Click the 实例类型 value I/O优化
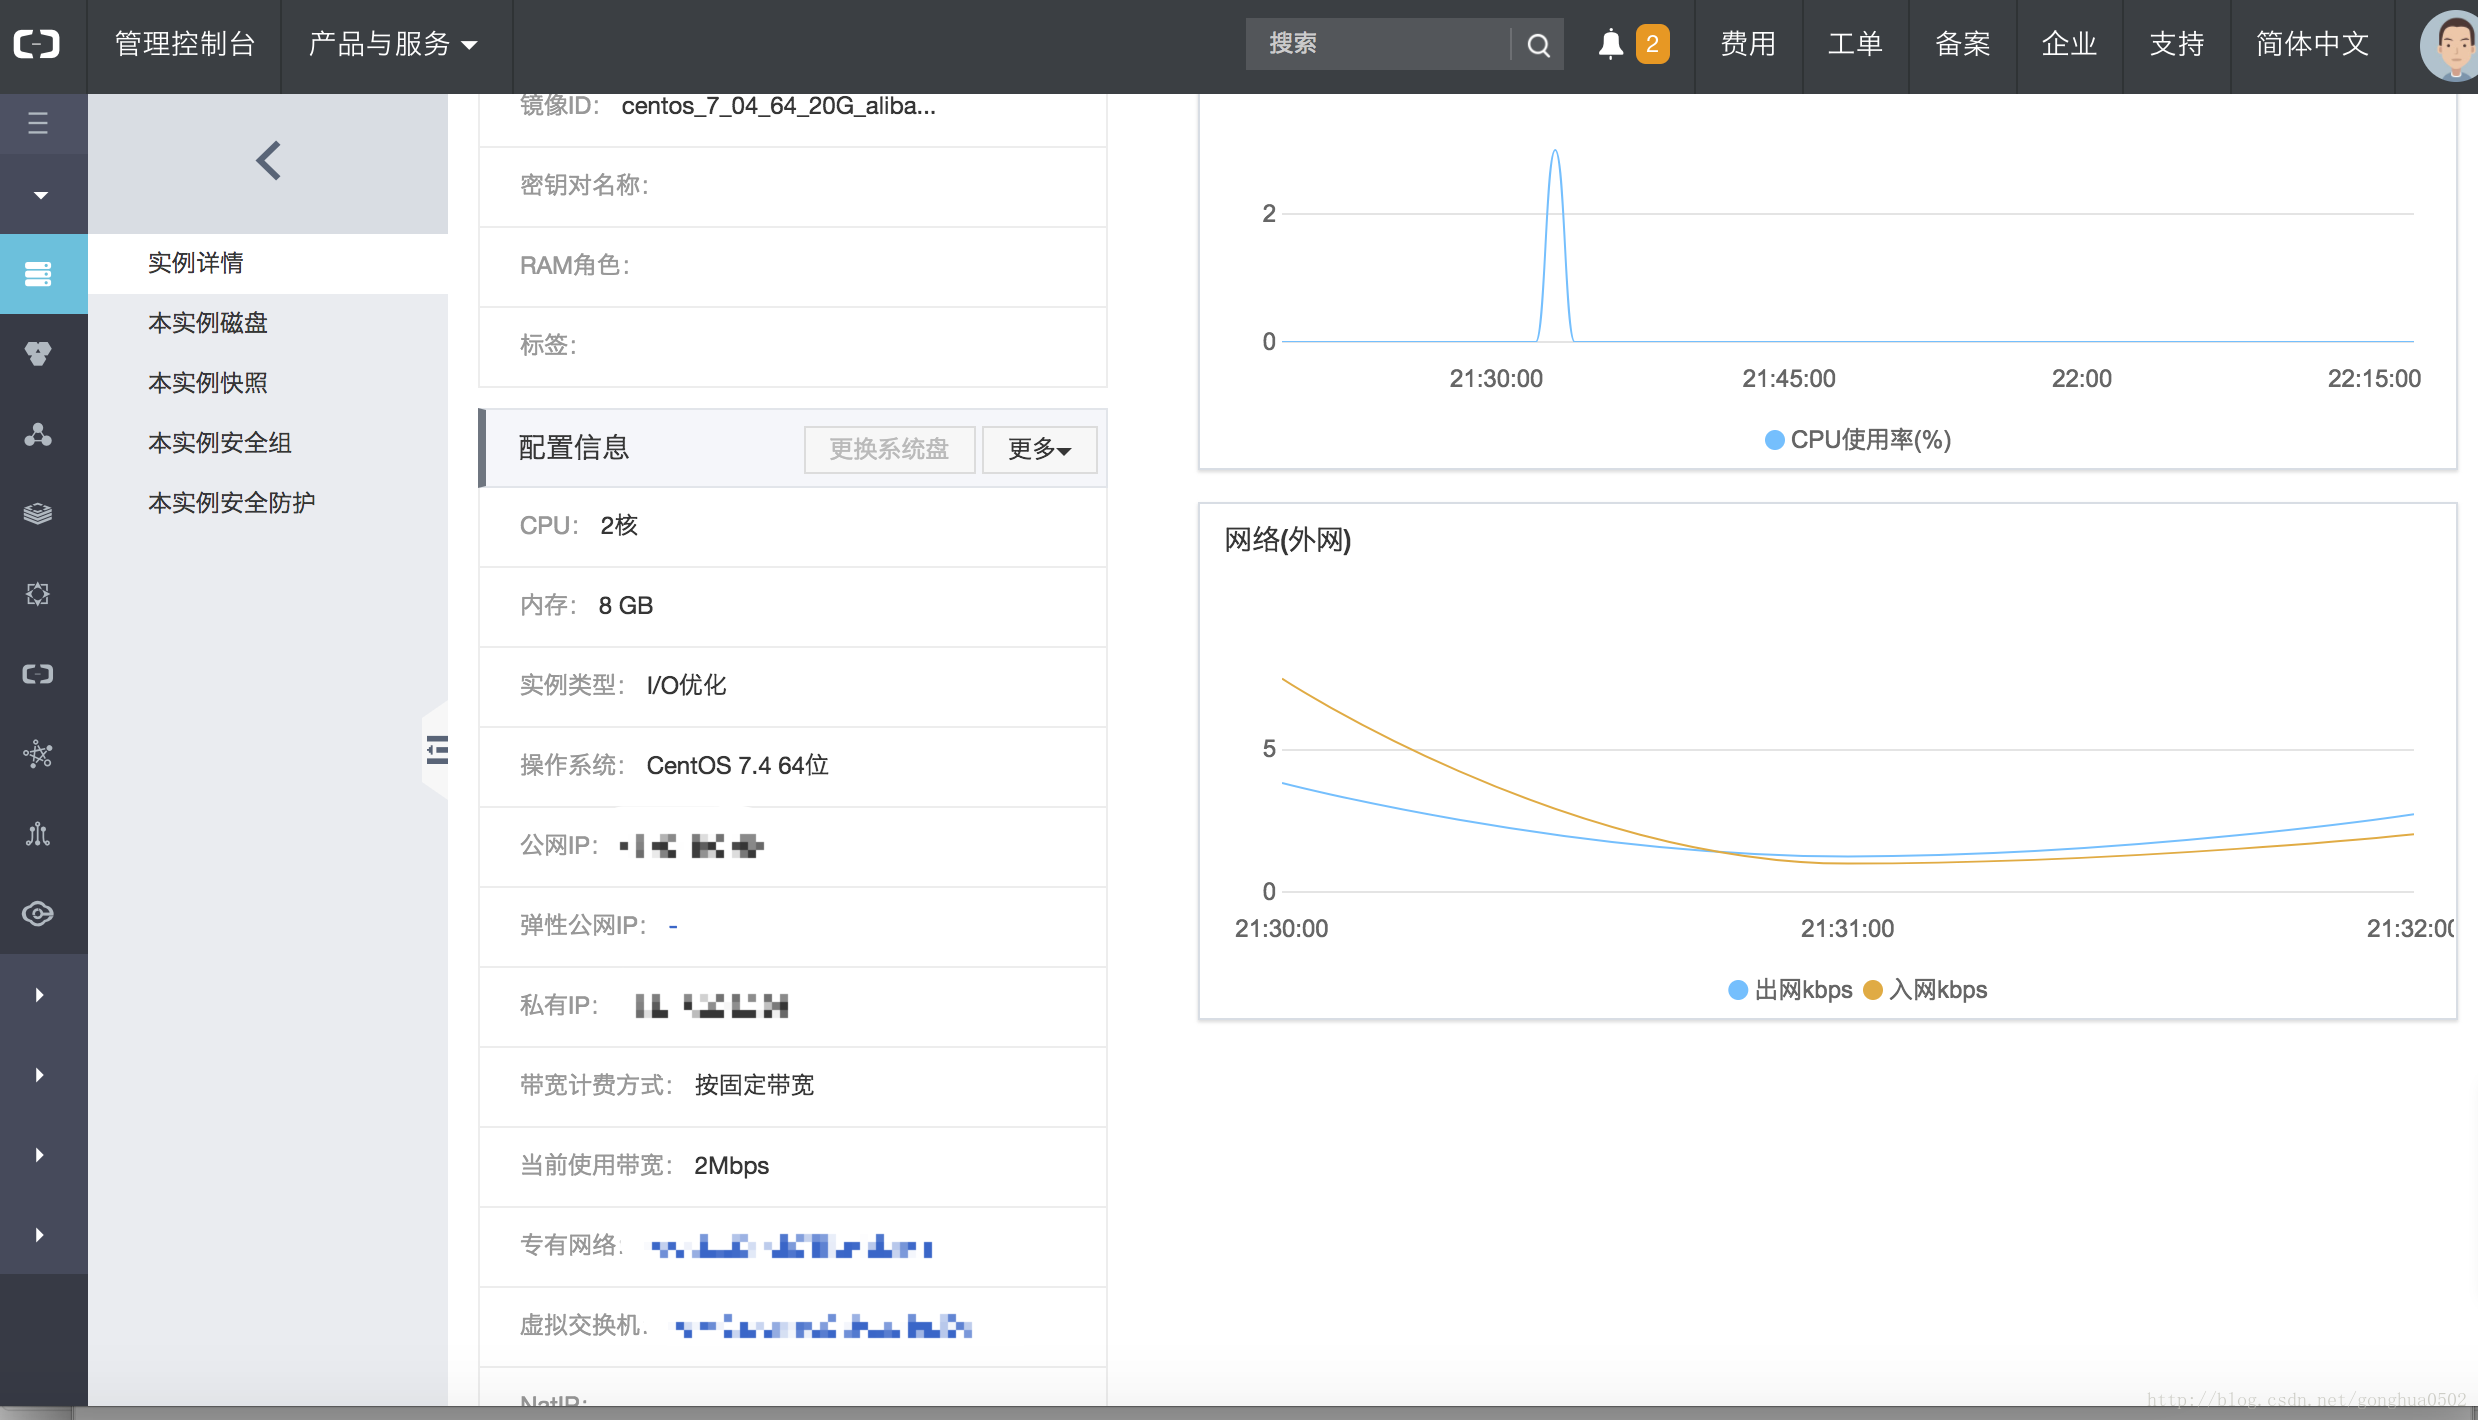 click(686, 686)
